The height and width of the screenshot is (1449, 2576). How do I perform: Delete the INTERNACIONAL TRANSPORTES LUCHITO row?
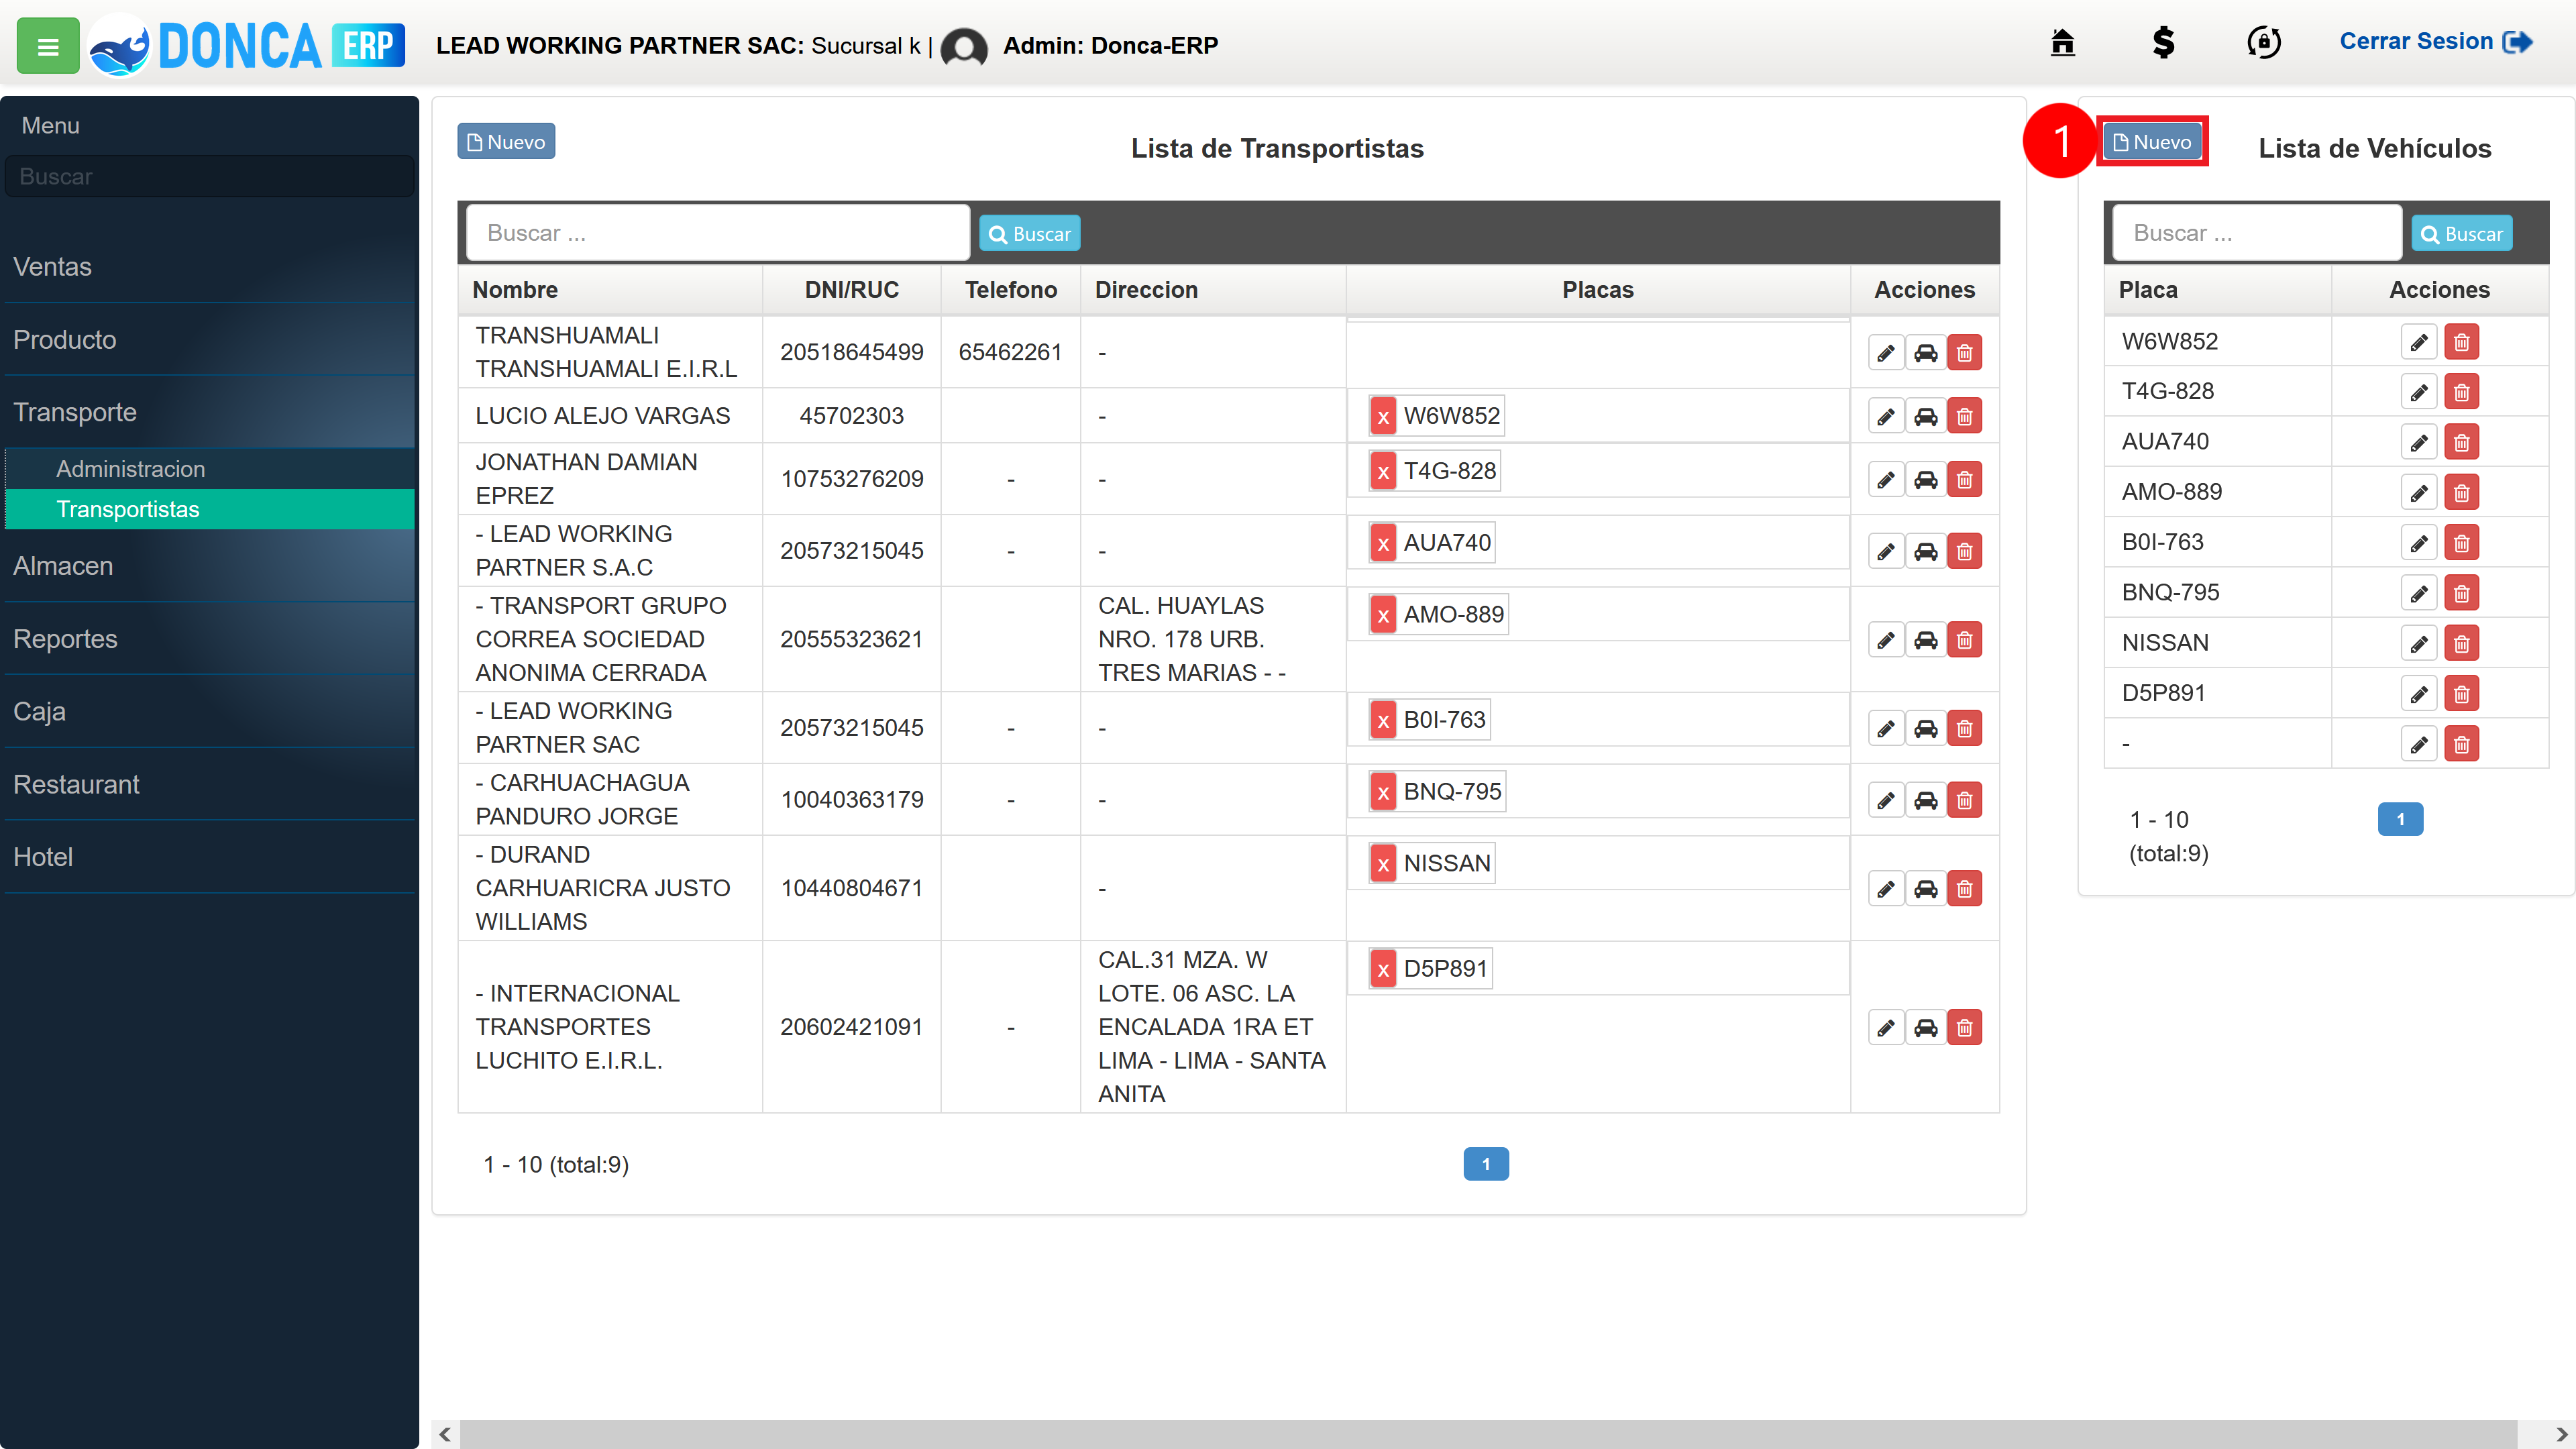pyautogui.click(x=1965, y=1028)
